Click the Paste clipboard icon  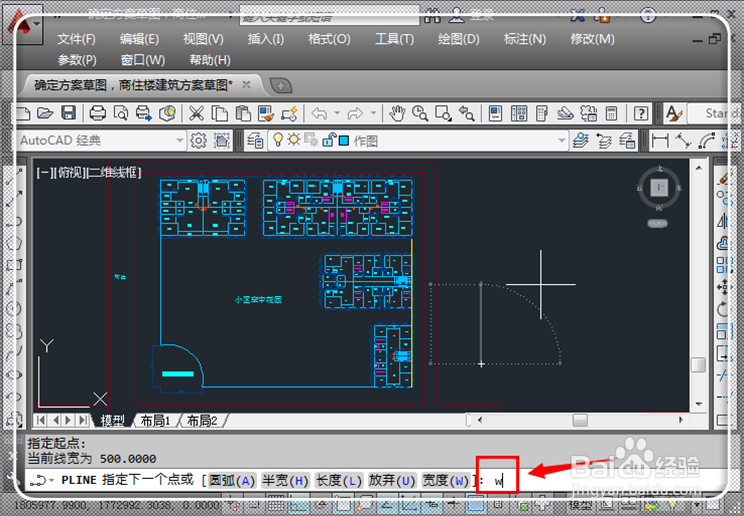(243, 113)
